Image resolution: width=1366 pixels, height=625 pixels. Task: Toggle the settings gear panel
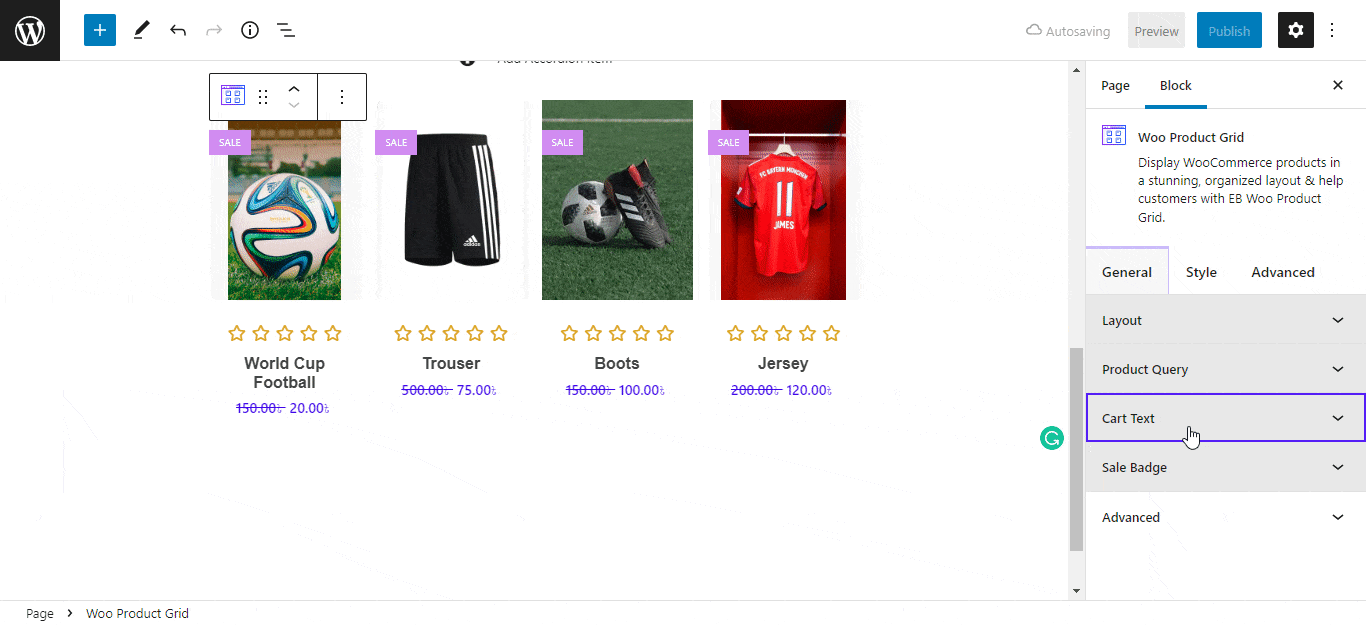coord(1296,30)
